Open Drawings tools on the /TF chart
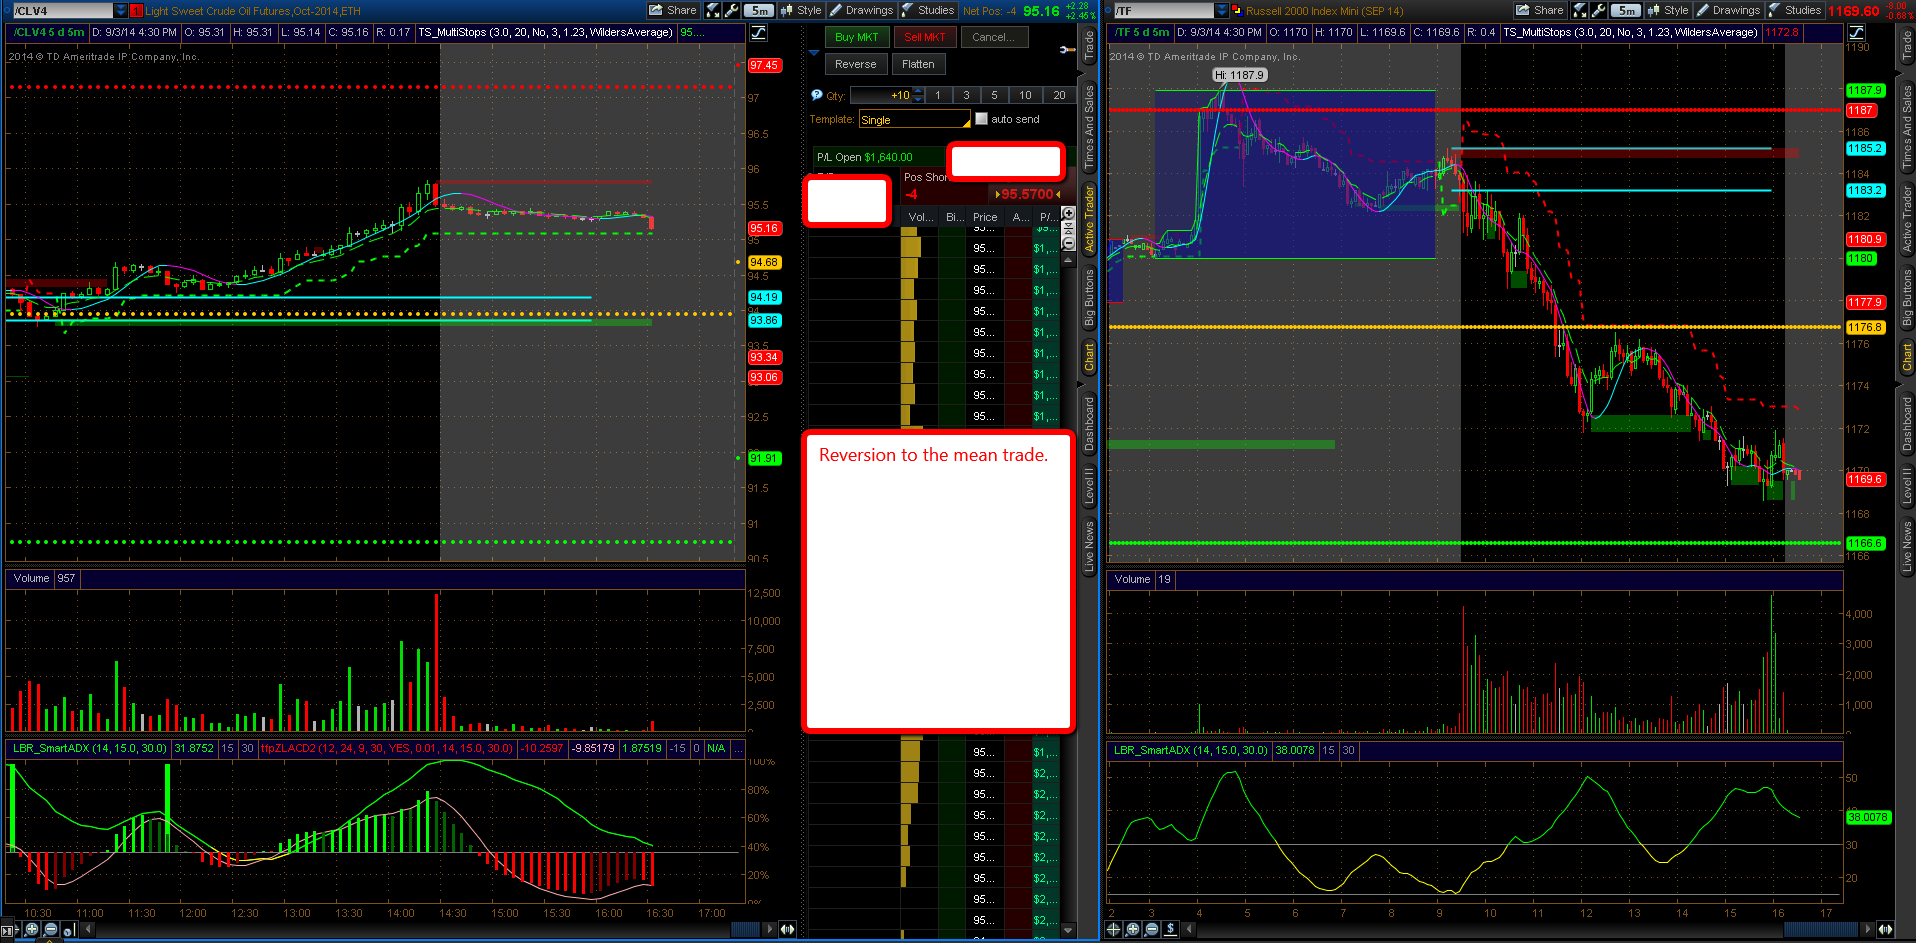Screen dimensions: 1916x943 tap(1728, 10)
